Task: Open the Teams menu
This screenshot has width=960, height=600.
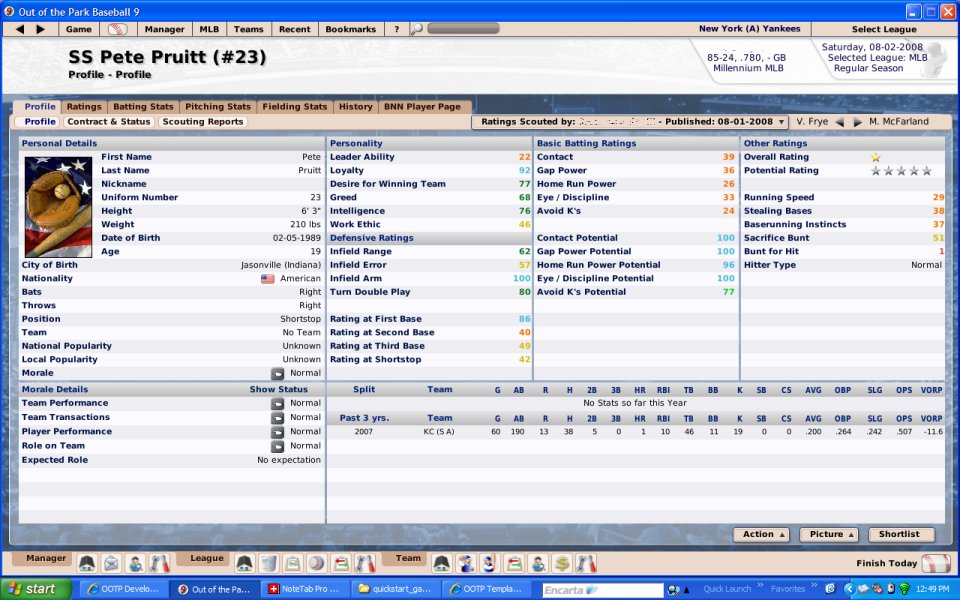Action: pyautogui.click(x=249, y=29)
